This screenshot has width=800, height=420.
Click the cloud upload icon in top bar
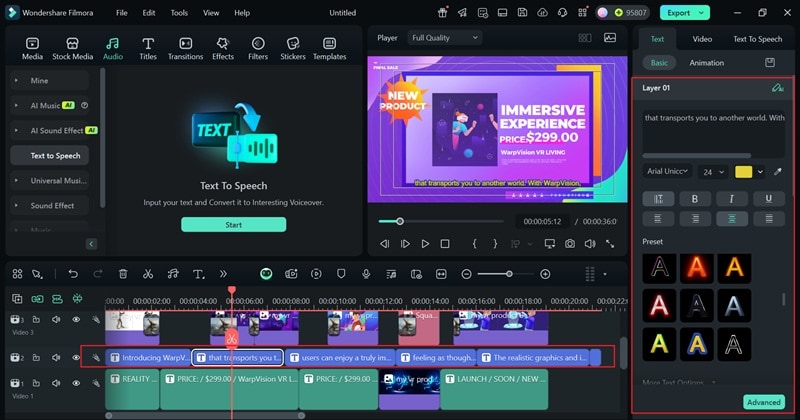tap(542, 13)
